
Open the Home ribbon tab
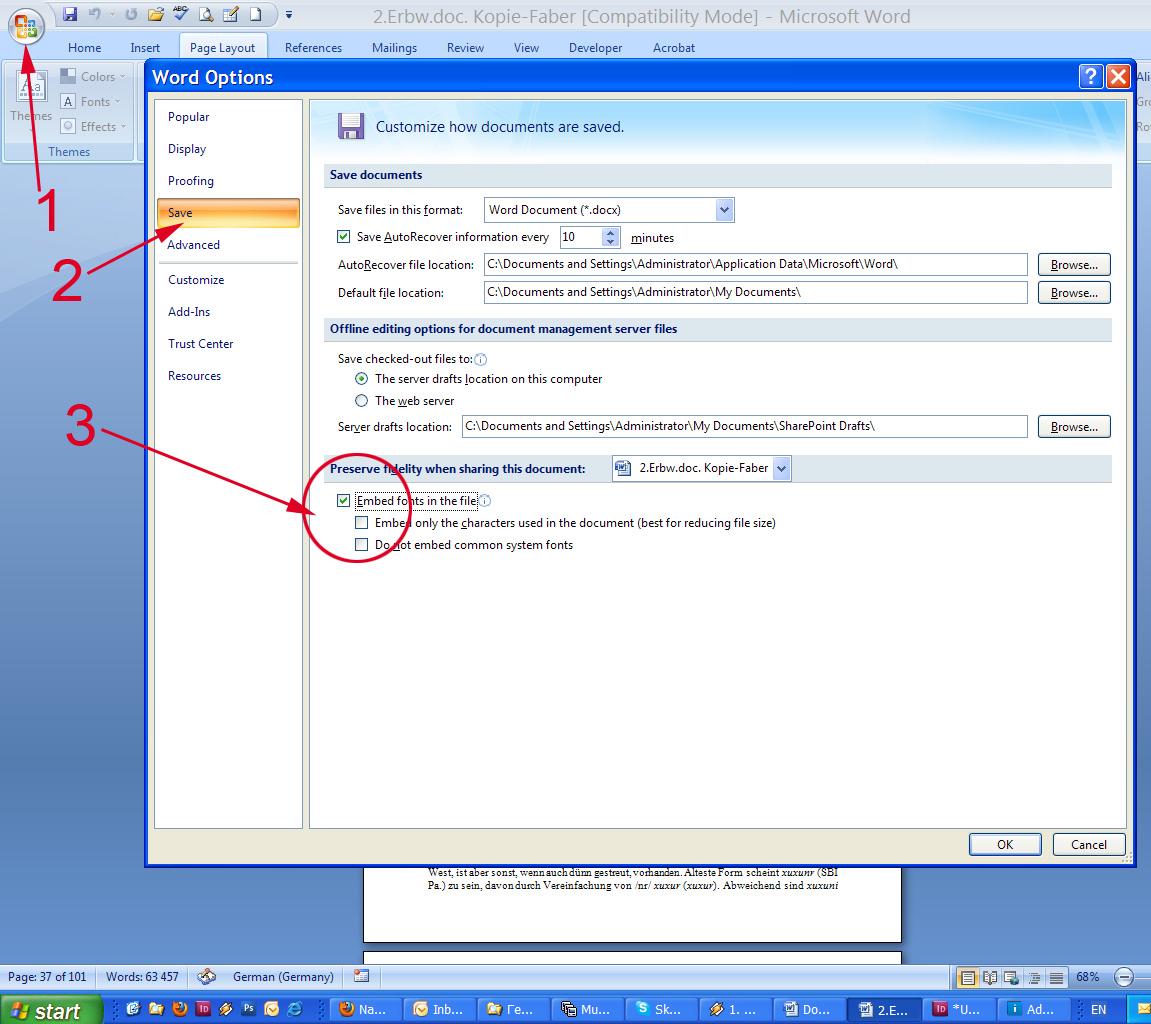click(84, 48)
